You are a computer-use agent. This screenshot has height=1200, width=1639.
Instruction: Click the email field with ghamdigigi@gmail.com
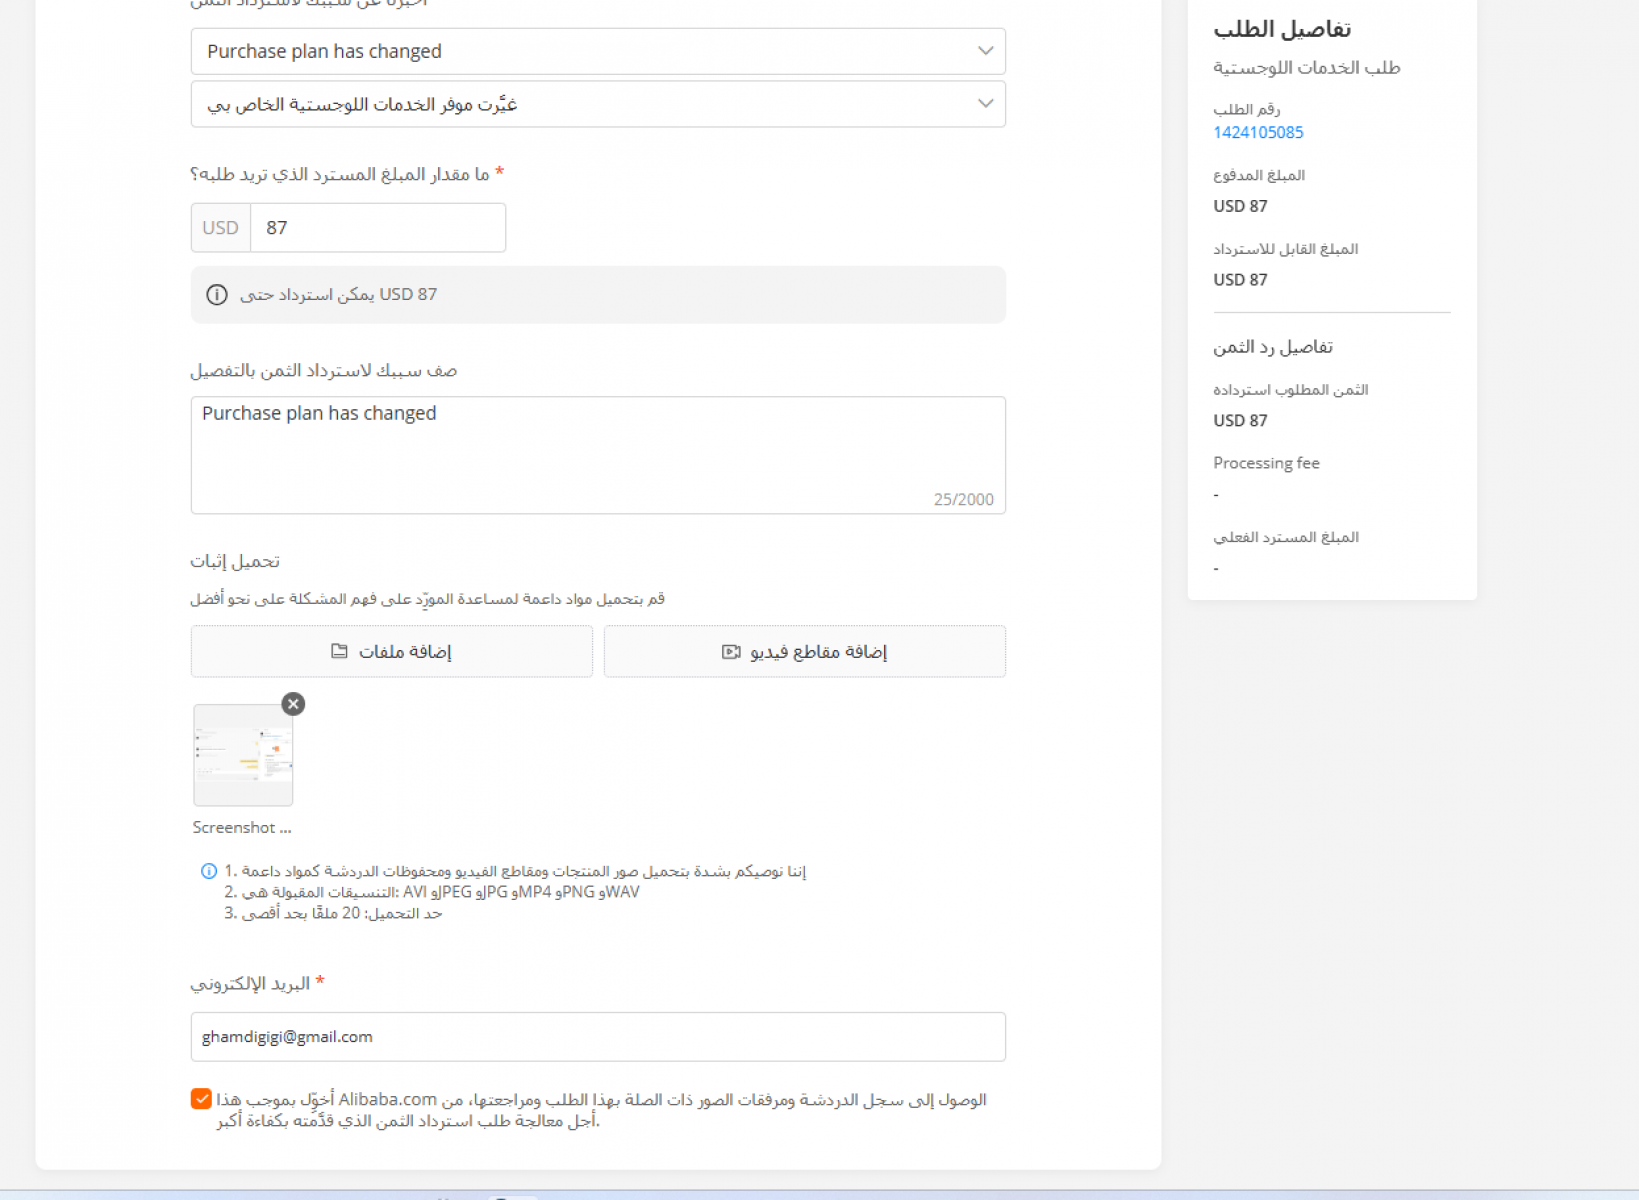click(x=598, y=1037)
